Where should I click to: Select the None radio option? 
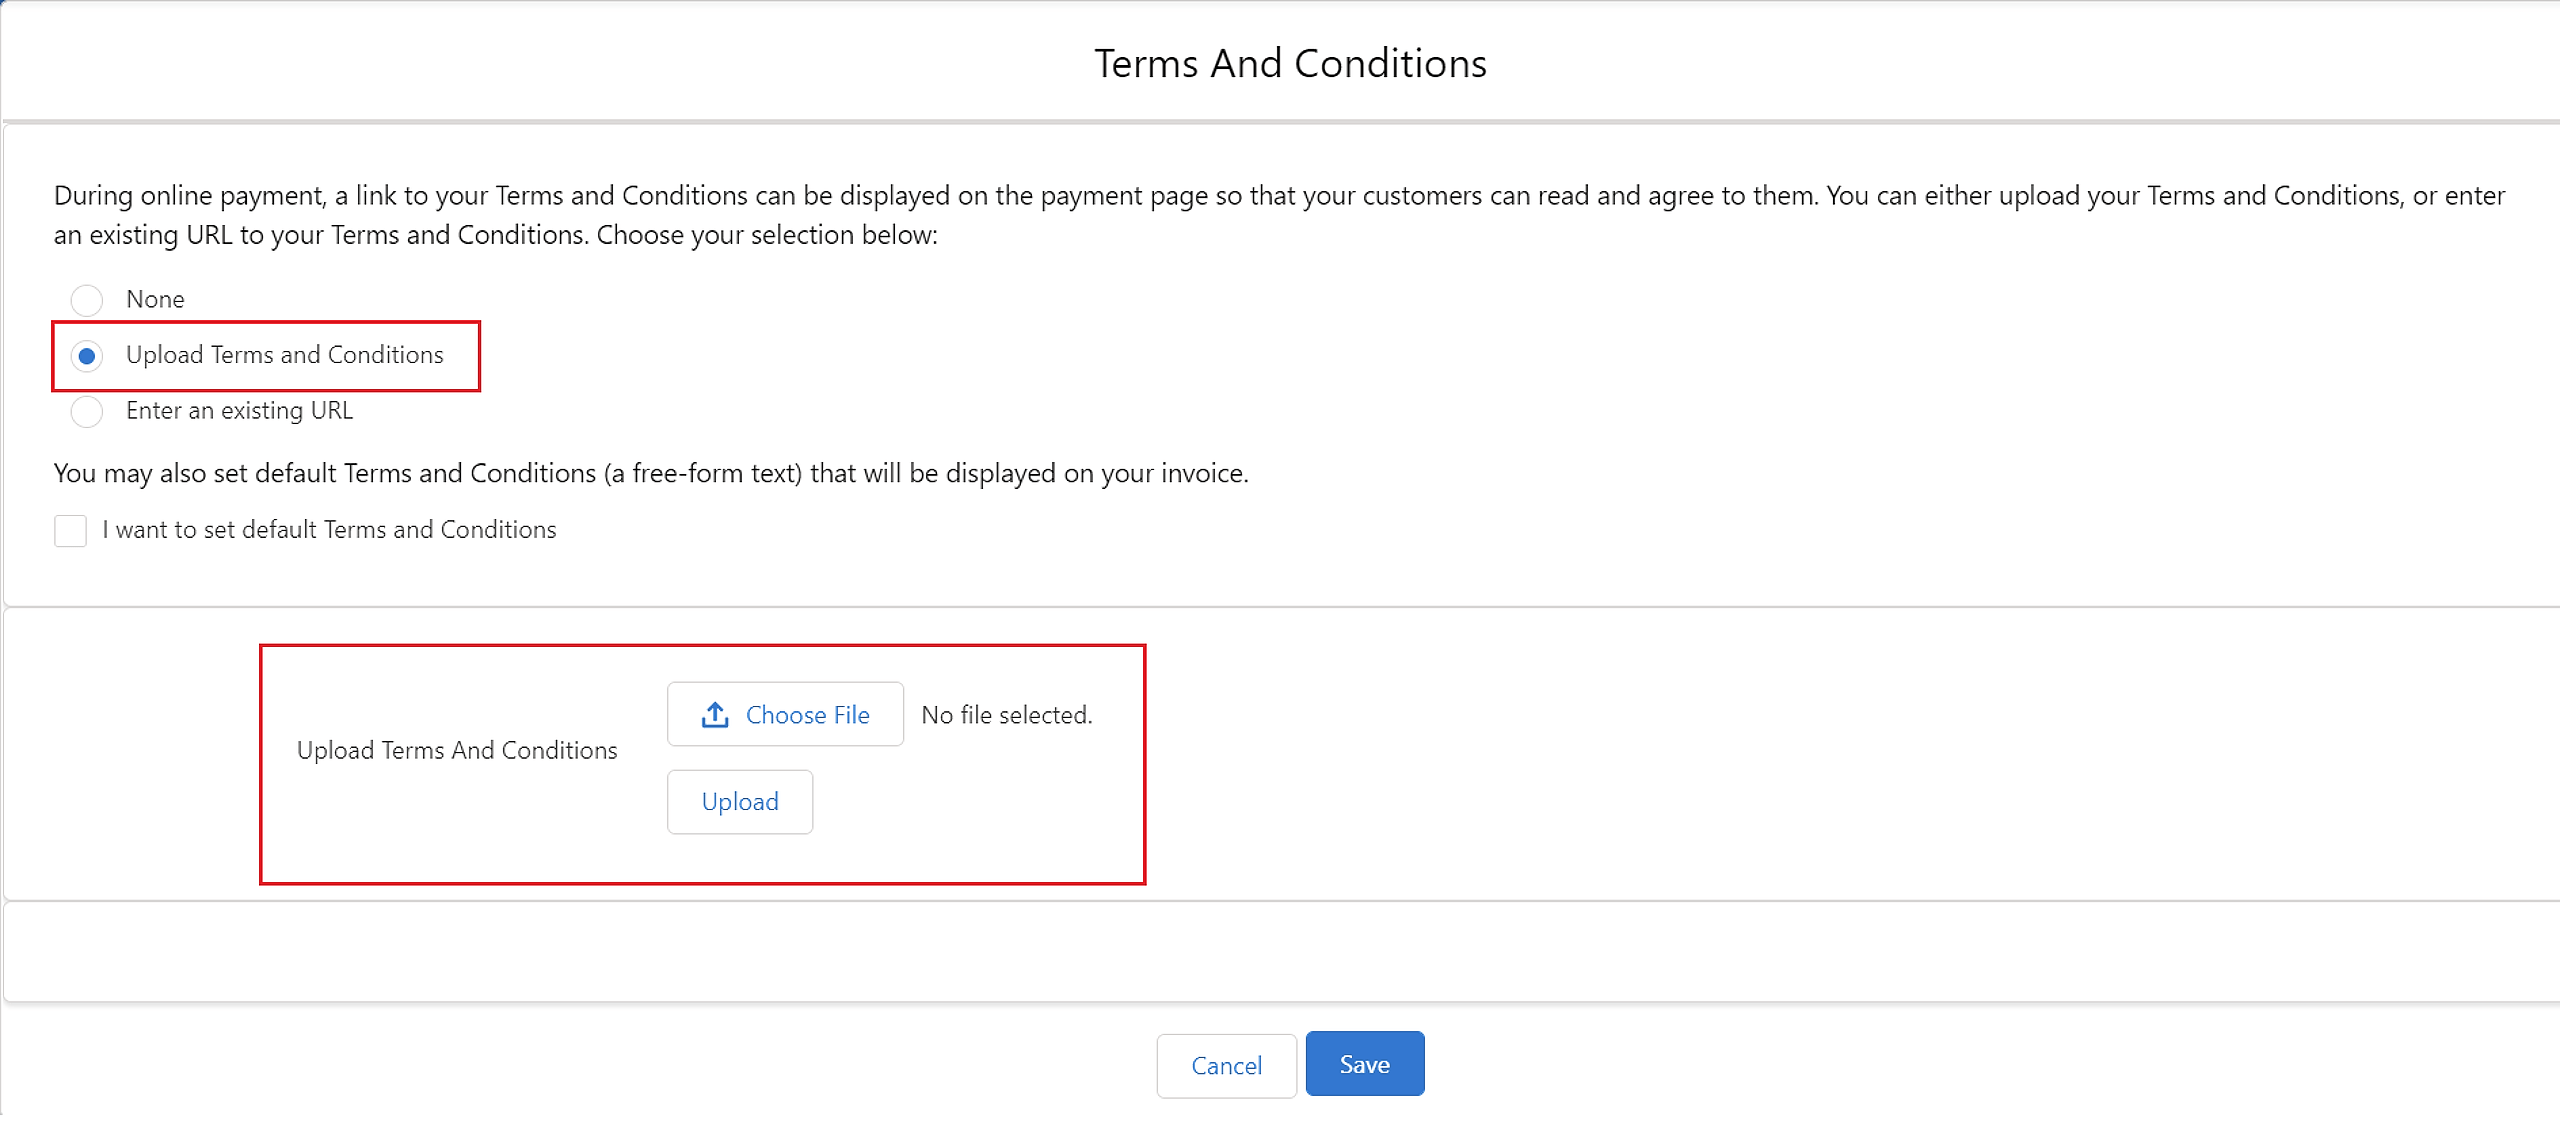87,300
